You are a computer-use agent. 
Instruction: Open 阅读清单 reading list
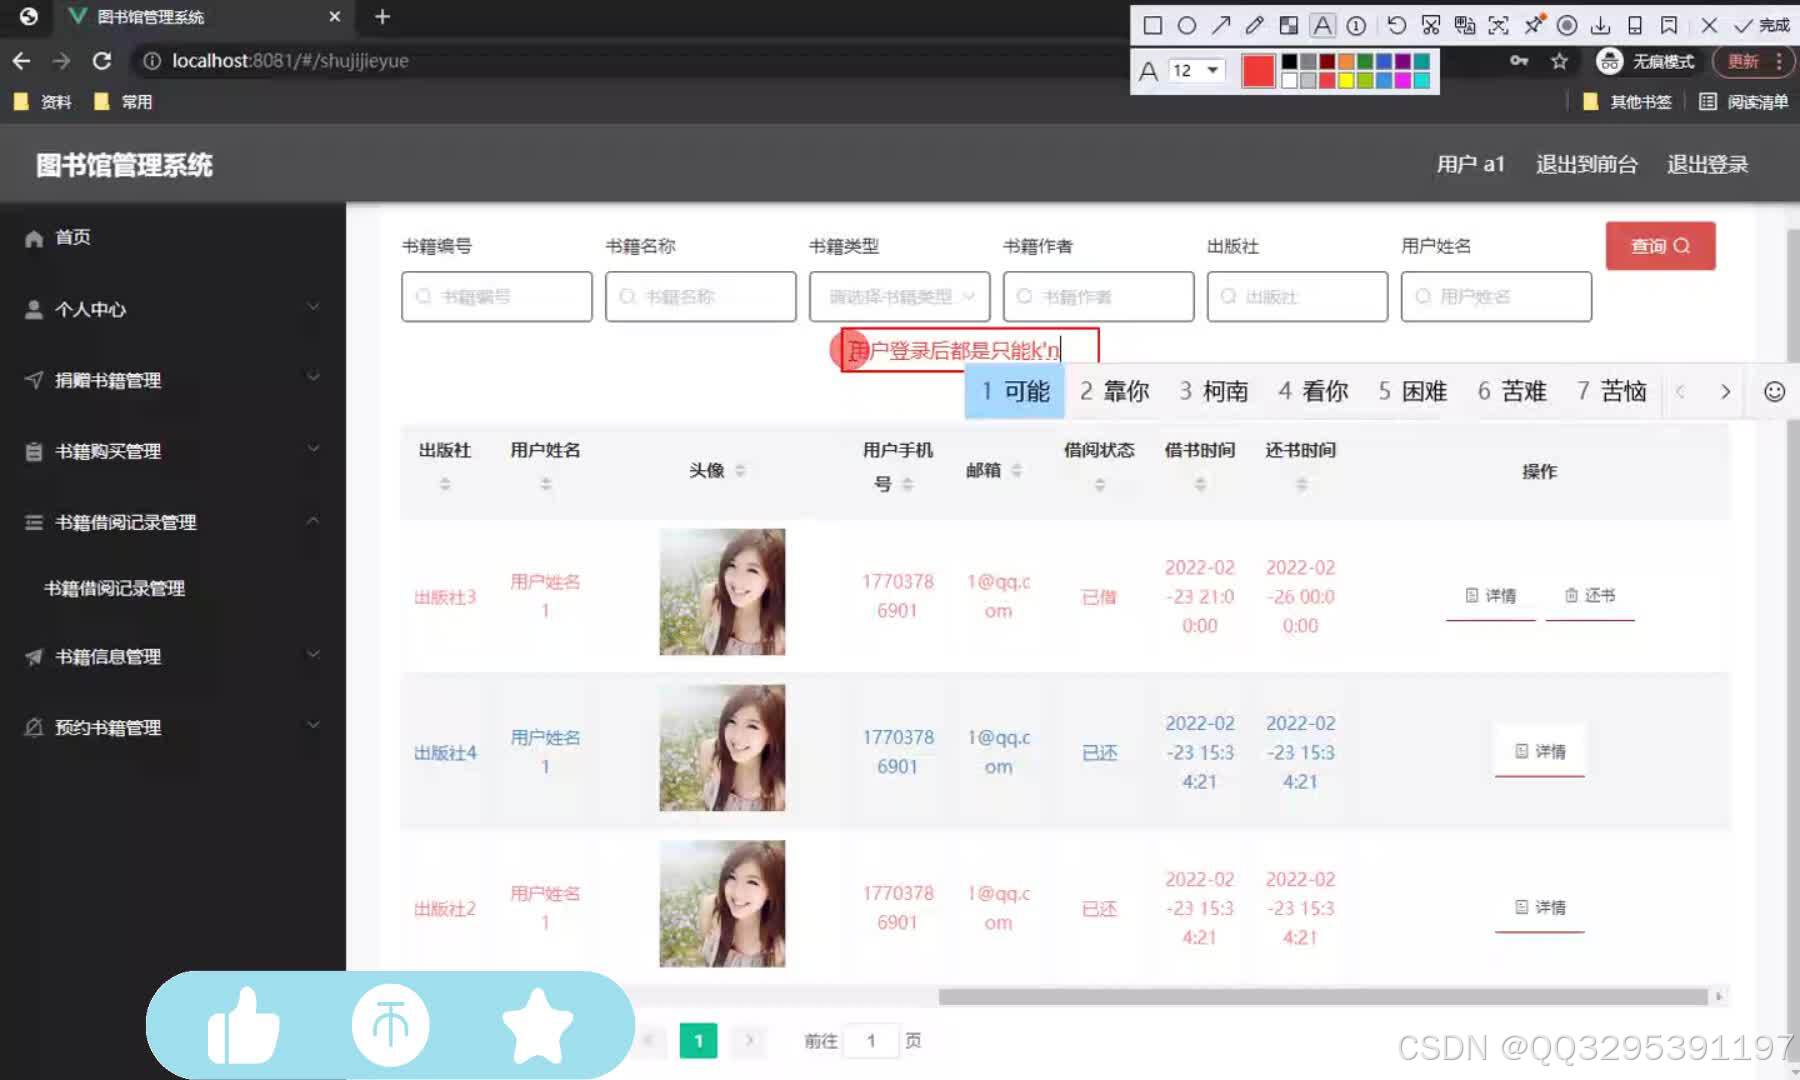coord(1744,102)
